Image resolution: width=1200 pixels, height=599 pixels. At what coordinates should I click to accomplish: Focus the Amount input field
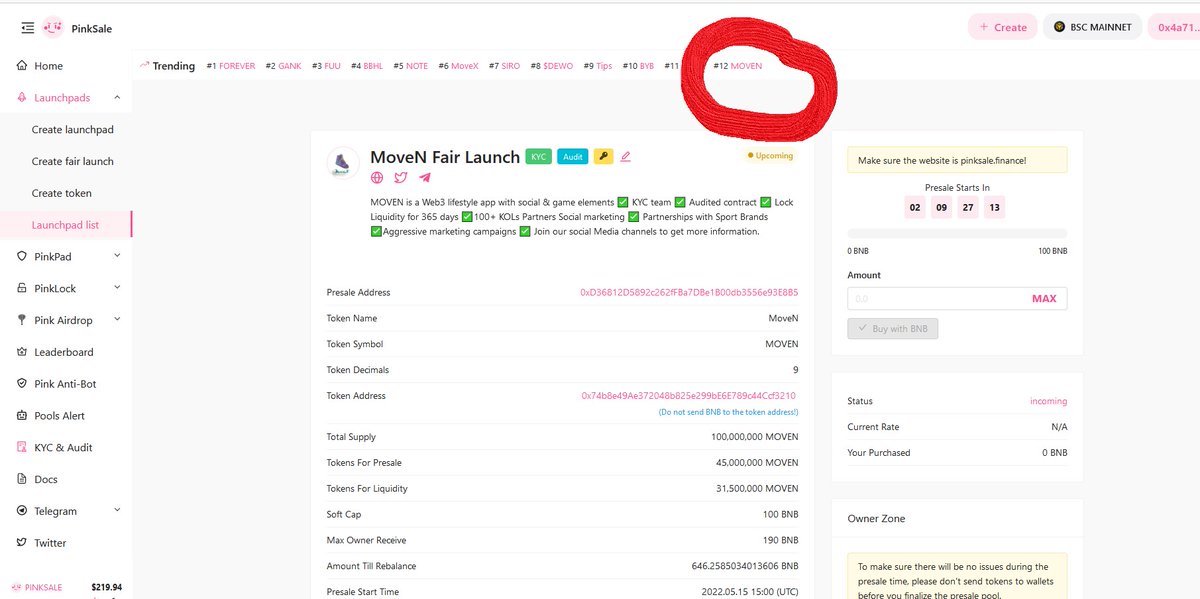(937, 298)
